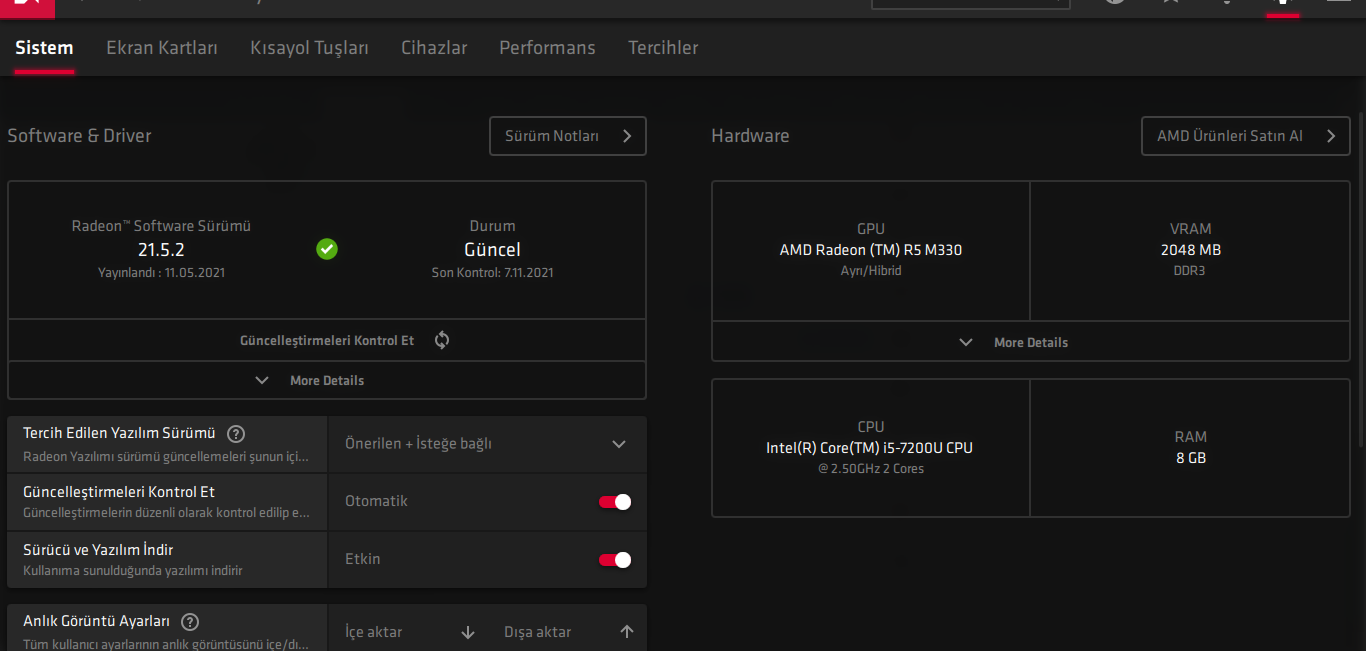Open the Kısayol Tuşları tab
Image resolution: width=1366 pixels, height=651 pixels.
[x=309, y=48]
